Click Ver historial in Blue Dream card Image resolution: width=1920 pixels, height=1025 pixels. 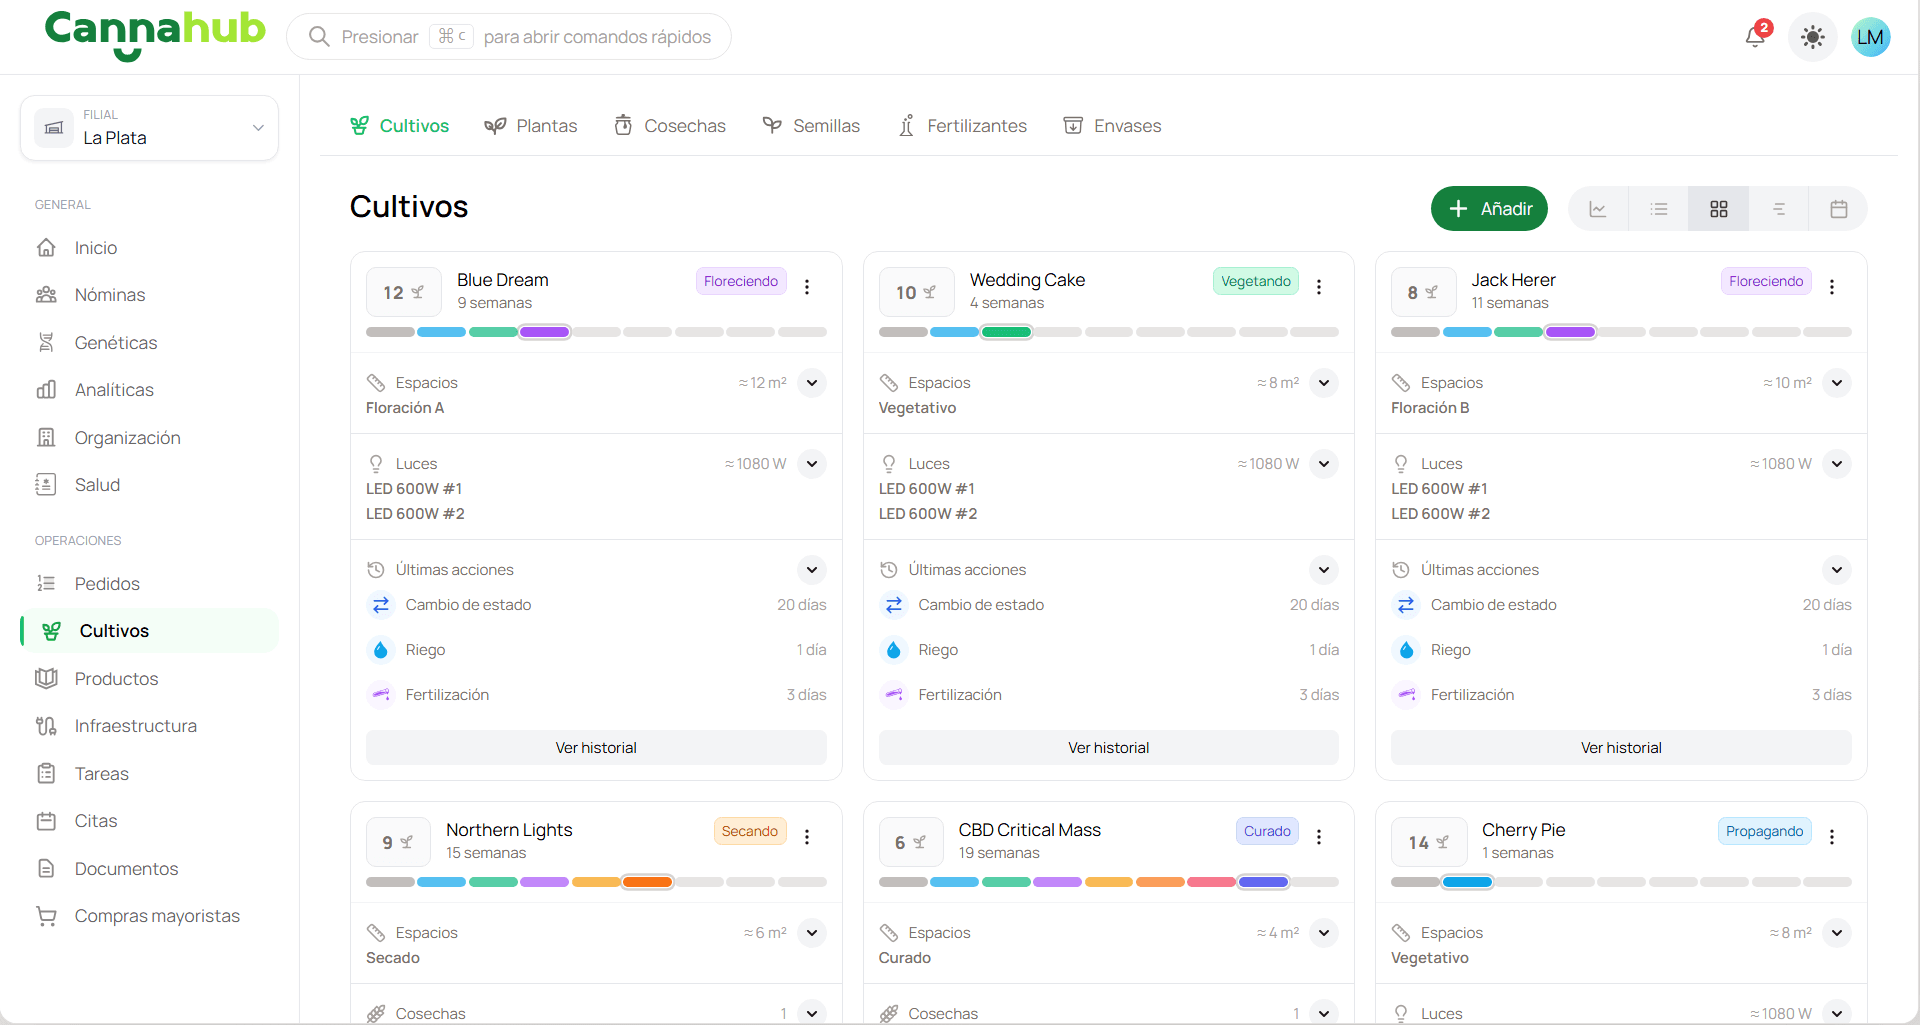coord(596,748)
